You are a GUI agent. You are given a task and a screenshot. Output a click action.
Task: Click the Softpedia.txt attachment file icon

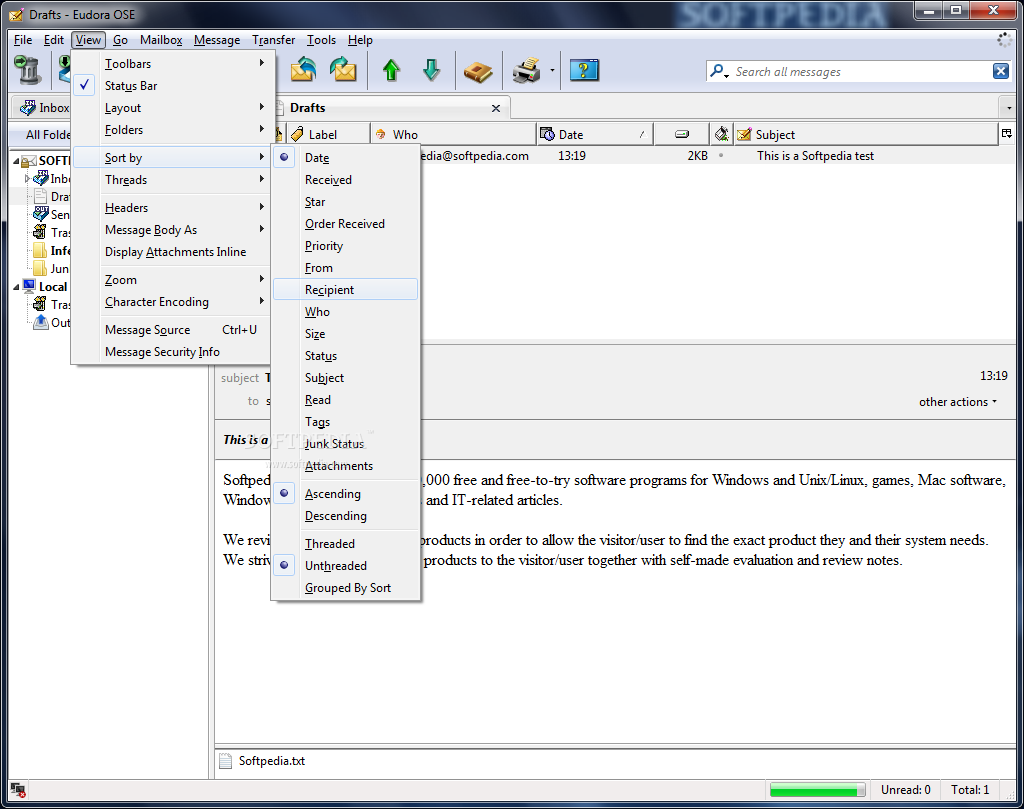(225, 761)
